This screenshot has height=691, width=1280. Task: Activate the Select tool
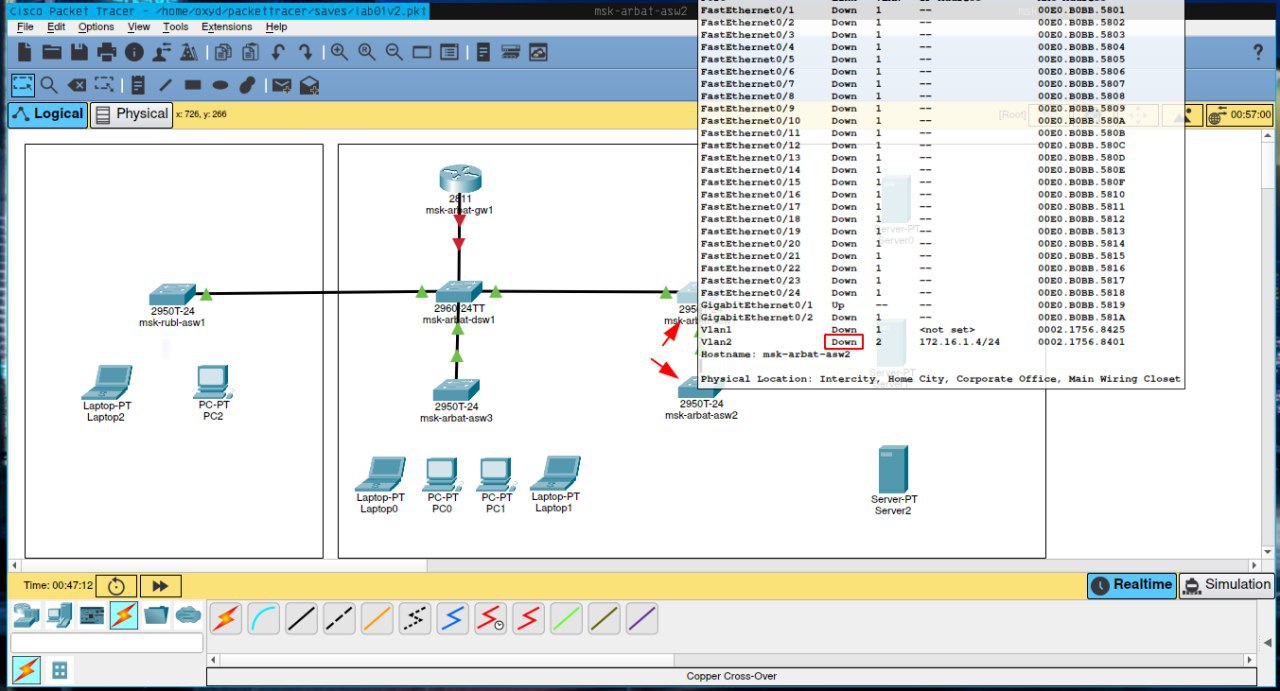pos(22,85)
